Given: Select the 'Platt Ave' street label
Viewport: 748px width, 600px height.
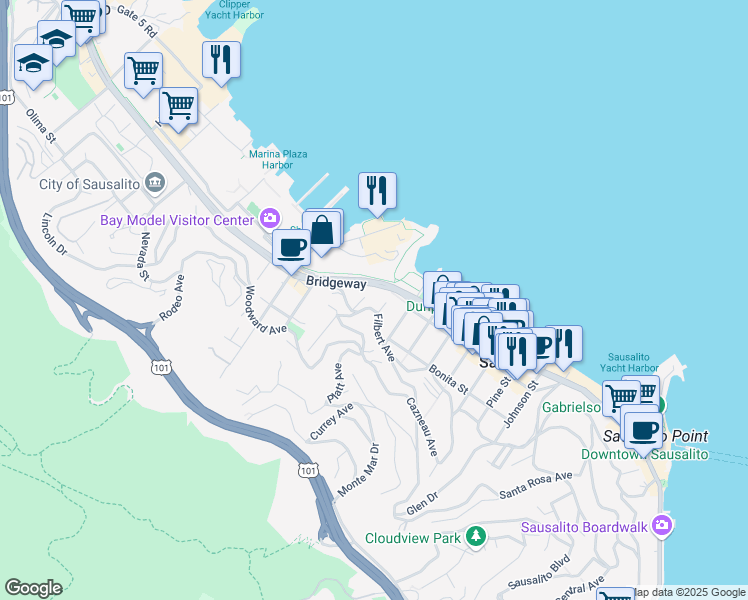Looking at the screenshot, I should coord(335,383).
